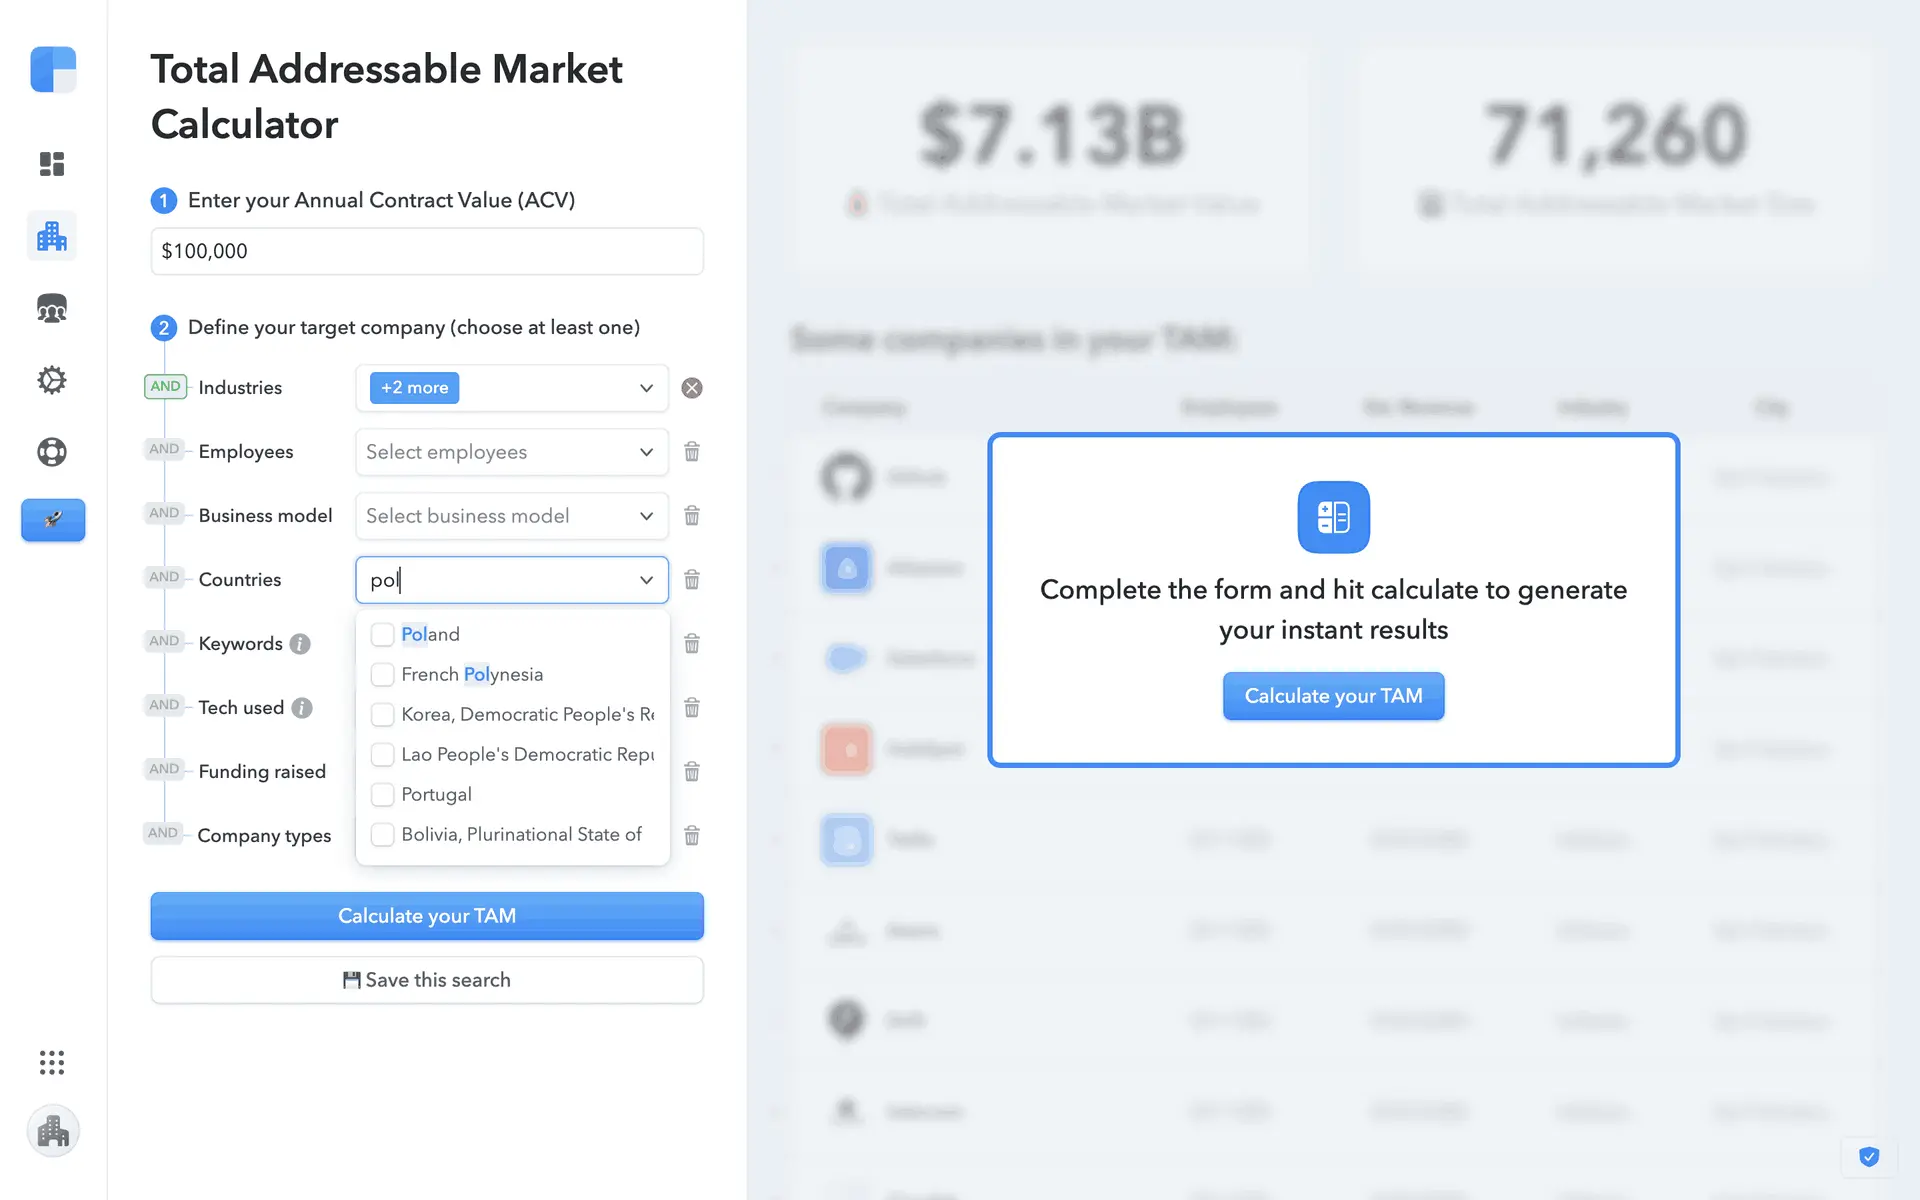Click the companies building sidebar icon
This screenshot has width=1920, height=1200.
[52, 237]
